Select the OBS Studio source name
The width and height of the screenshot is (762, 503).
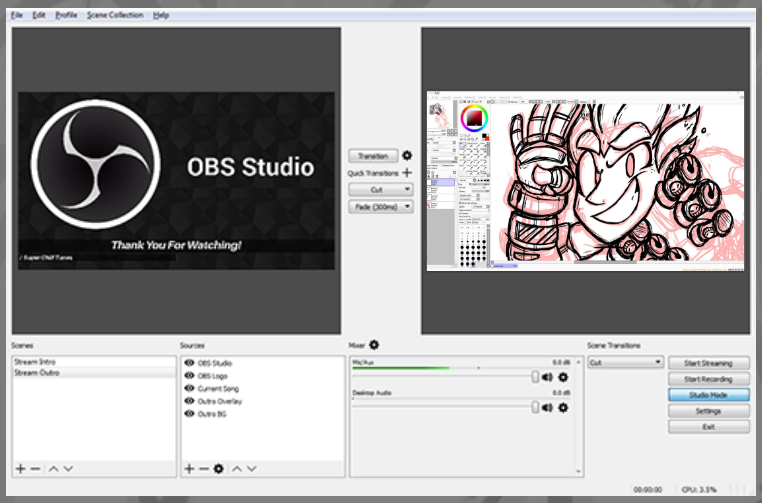pos(215,363)
